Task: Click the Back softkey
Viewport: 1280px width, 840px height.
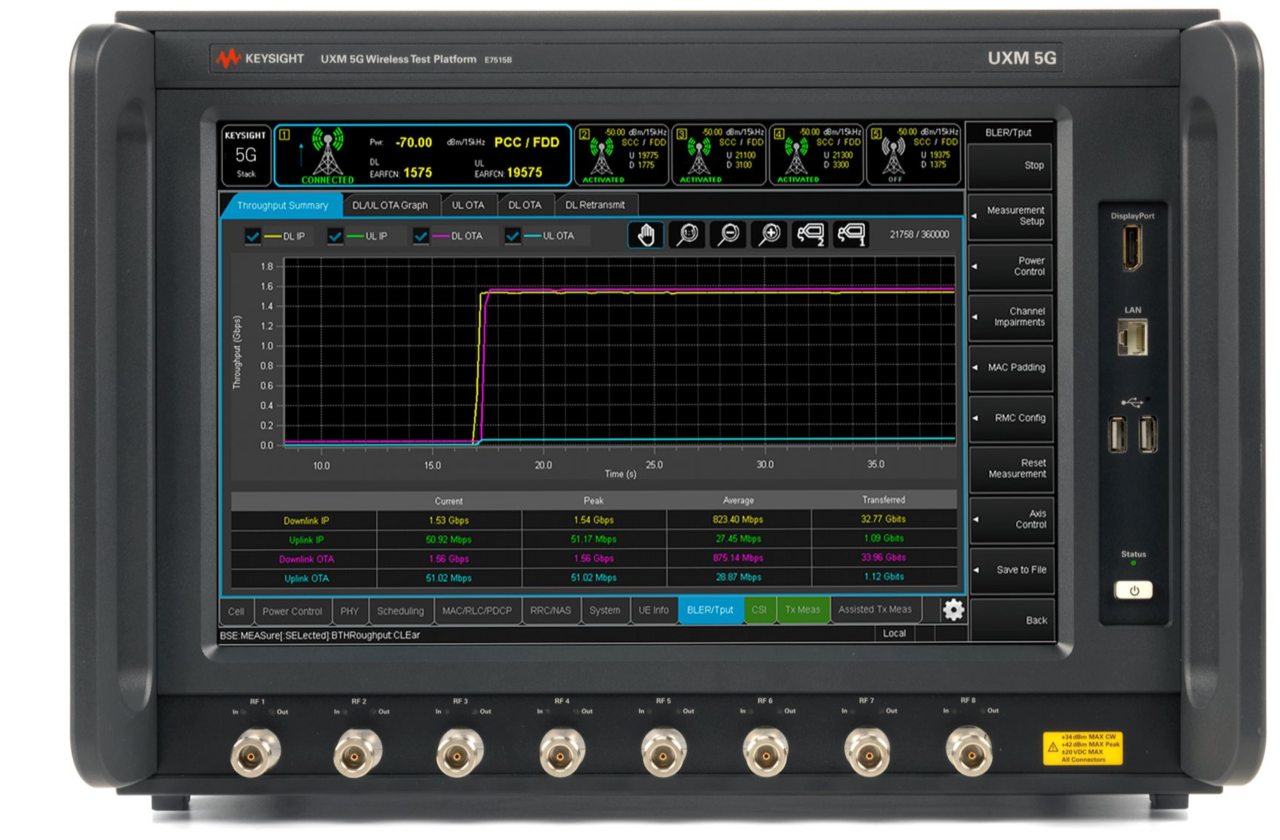Action: pyautogui.click(x=1011, y=620)
